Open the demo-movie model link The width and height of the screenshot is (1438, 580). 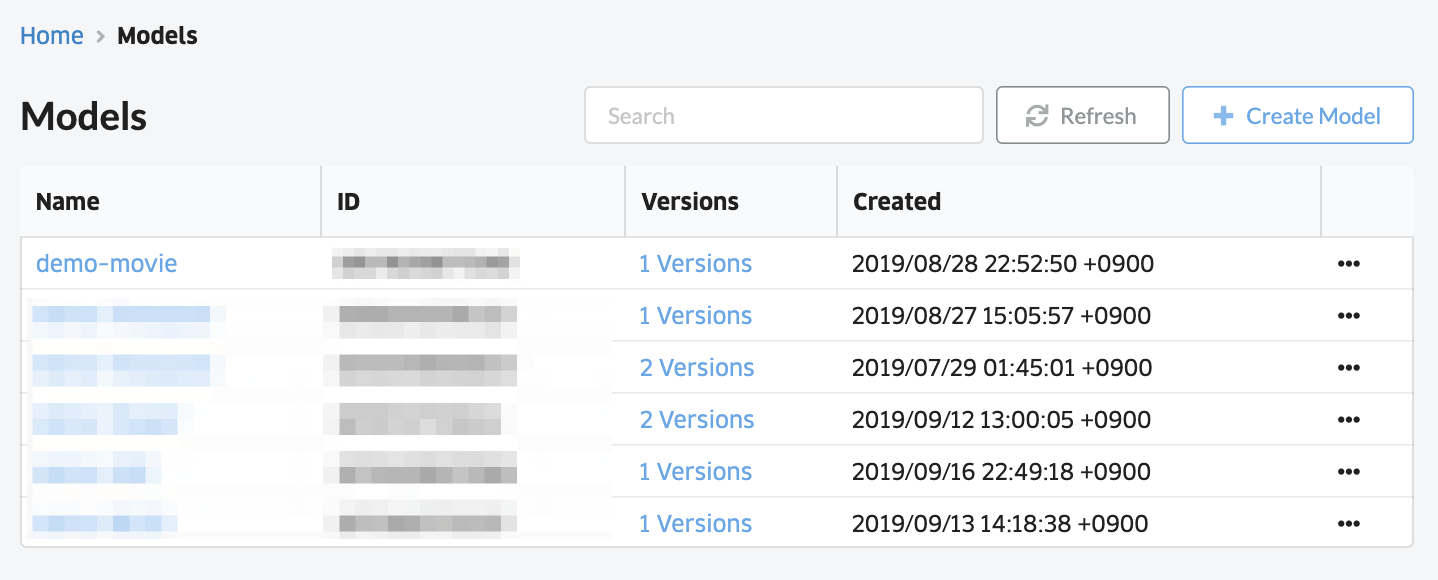click(107, 264)
